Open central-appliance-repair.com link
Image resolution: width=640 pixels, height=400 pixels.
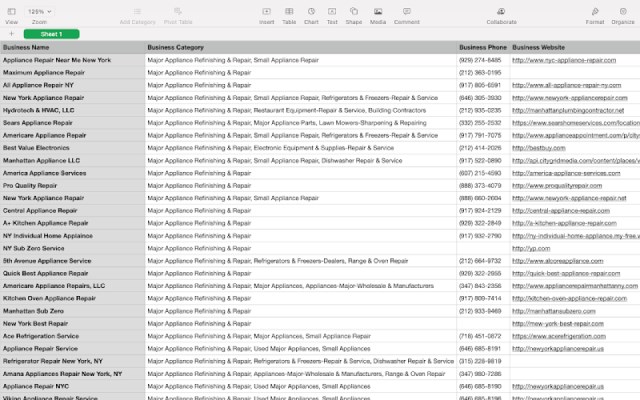tap(561, 211)
